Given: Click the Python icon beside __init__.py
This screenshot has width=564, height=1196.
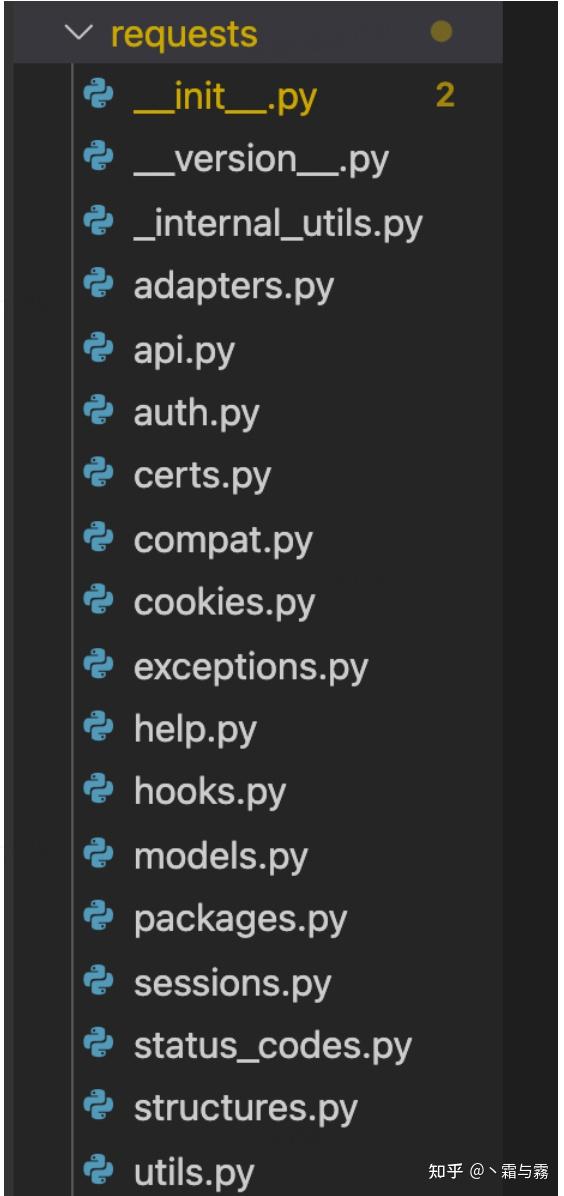Looking at the screenshot, I should (98, 96).
